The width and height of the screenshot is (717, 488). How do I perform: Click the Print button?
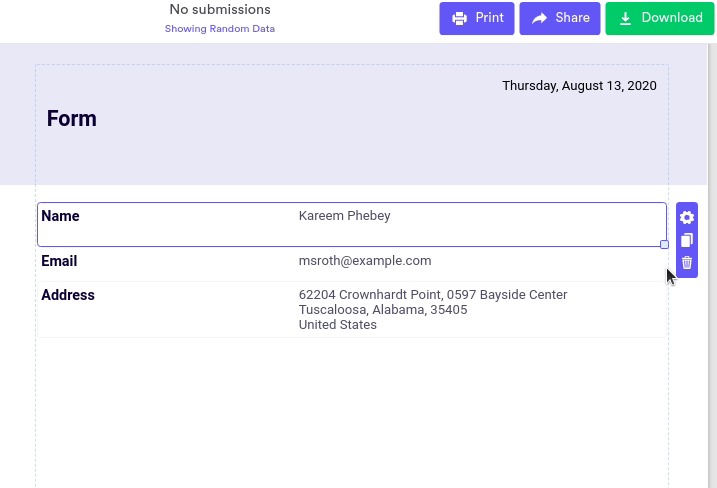pyautogui.click(x=477, y=18)
